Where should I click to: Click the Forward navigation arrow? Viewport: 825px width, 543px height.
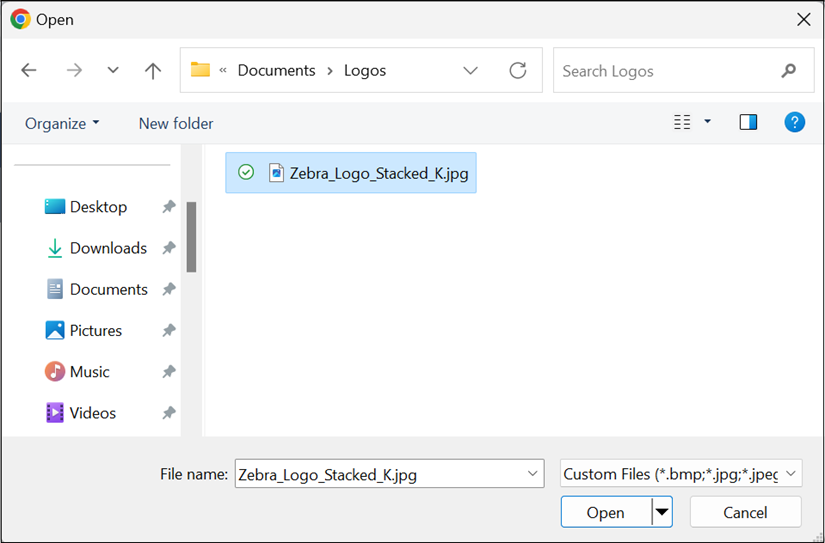(x=74, y=70)
